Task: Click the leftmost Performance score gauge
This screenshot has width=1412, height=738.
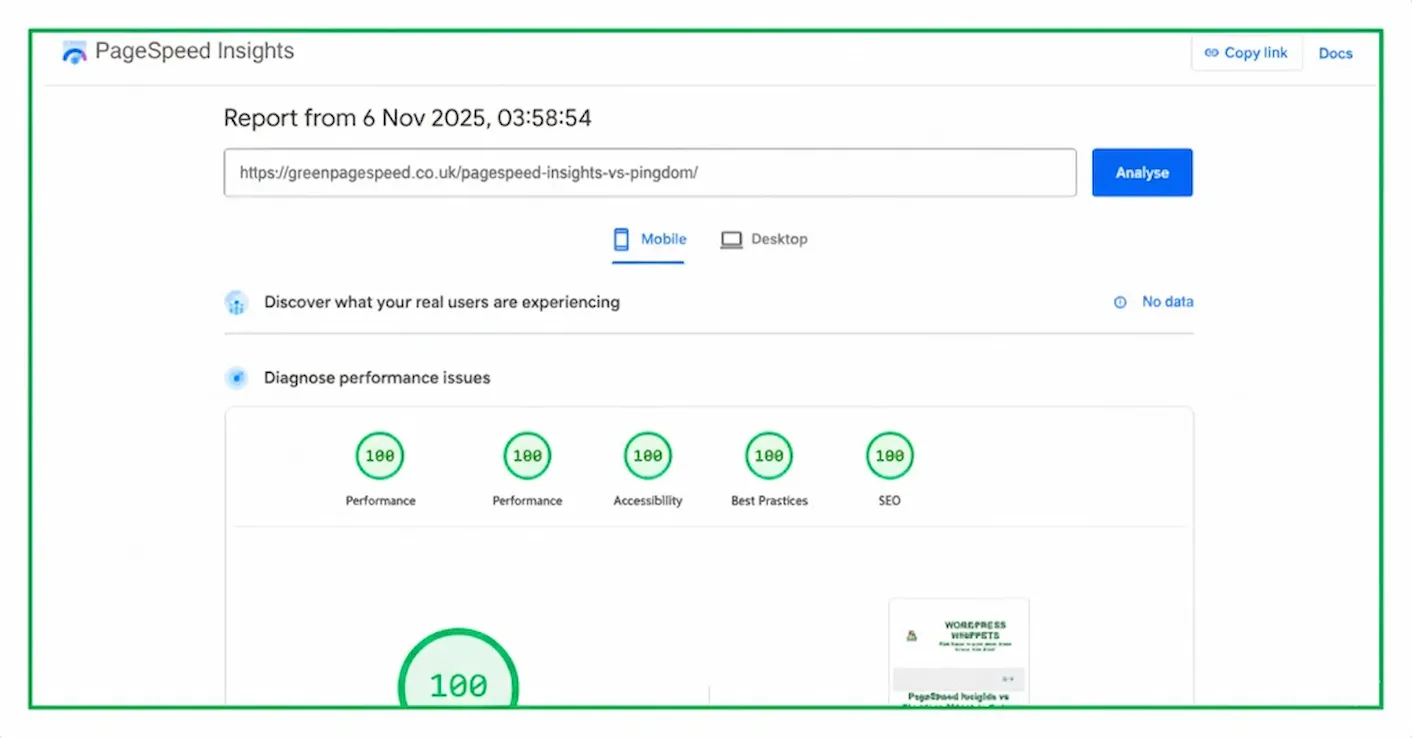Action: click(x=380, y=456)
